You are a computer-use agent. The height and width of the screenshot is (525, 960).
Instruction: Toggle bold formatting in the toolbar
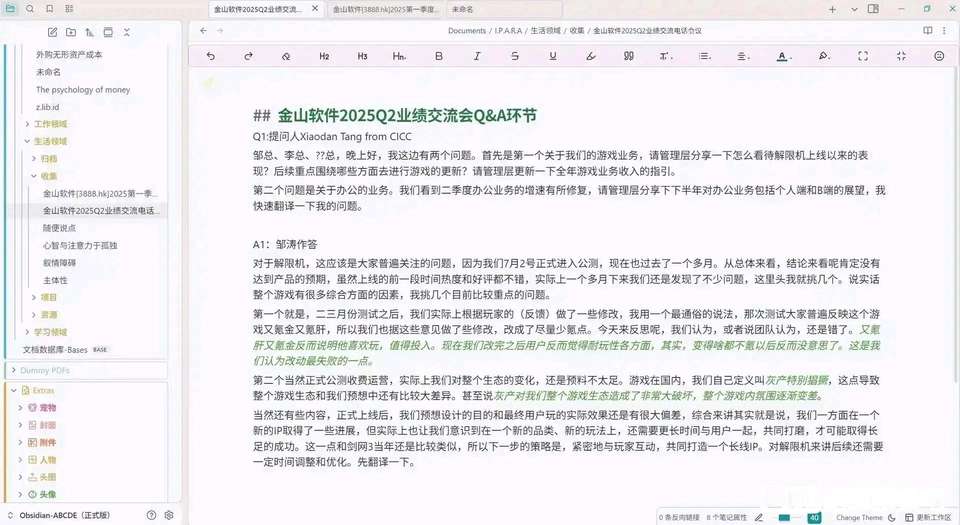438,56
